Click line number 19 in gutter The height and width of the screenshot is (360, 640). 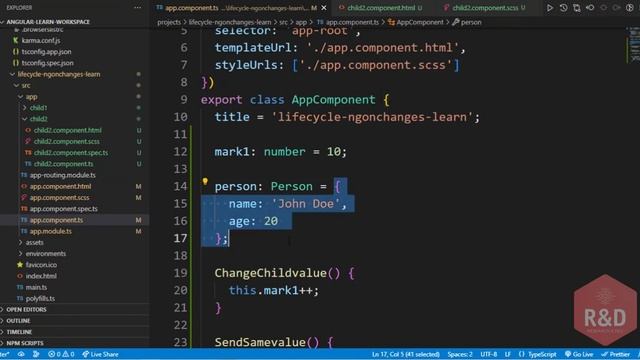(x=180, y=273)
